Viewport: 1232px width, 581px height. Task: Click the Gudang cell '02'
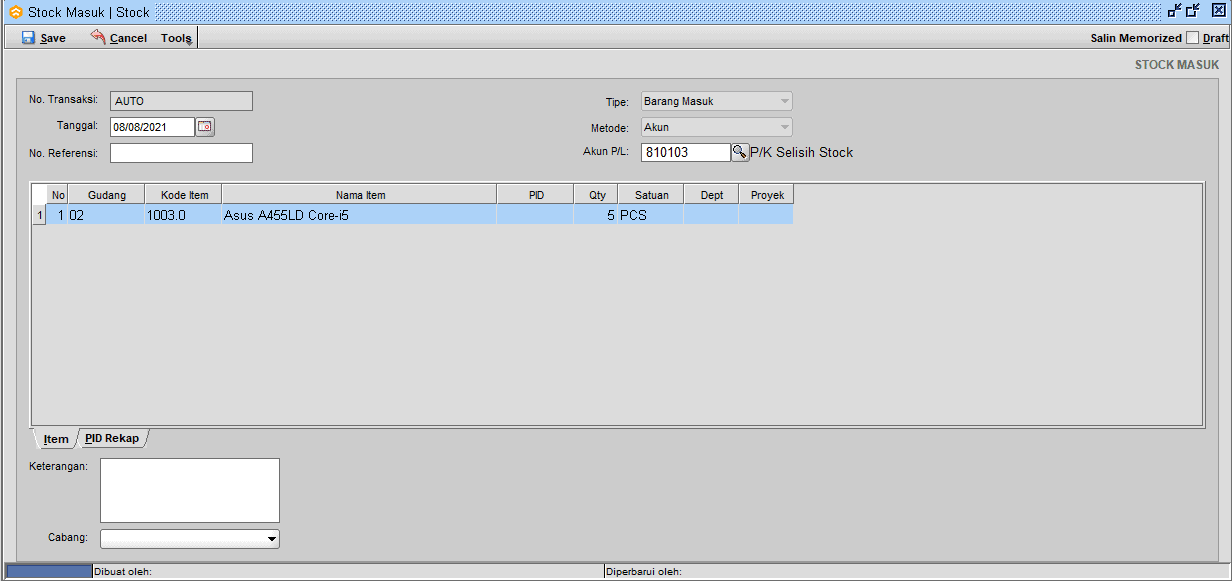click(107, 215)
